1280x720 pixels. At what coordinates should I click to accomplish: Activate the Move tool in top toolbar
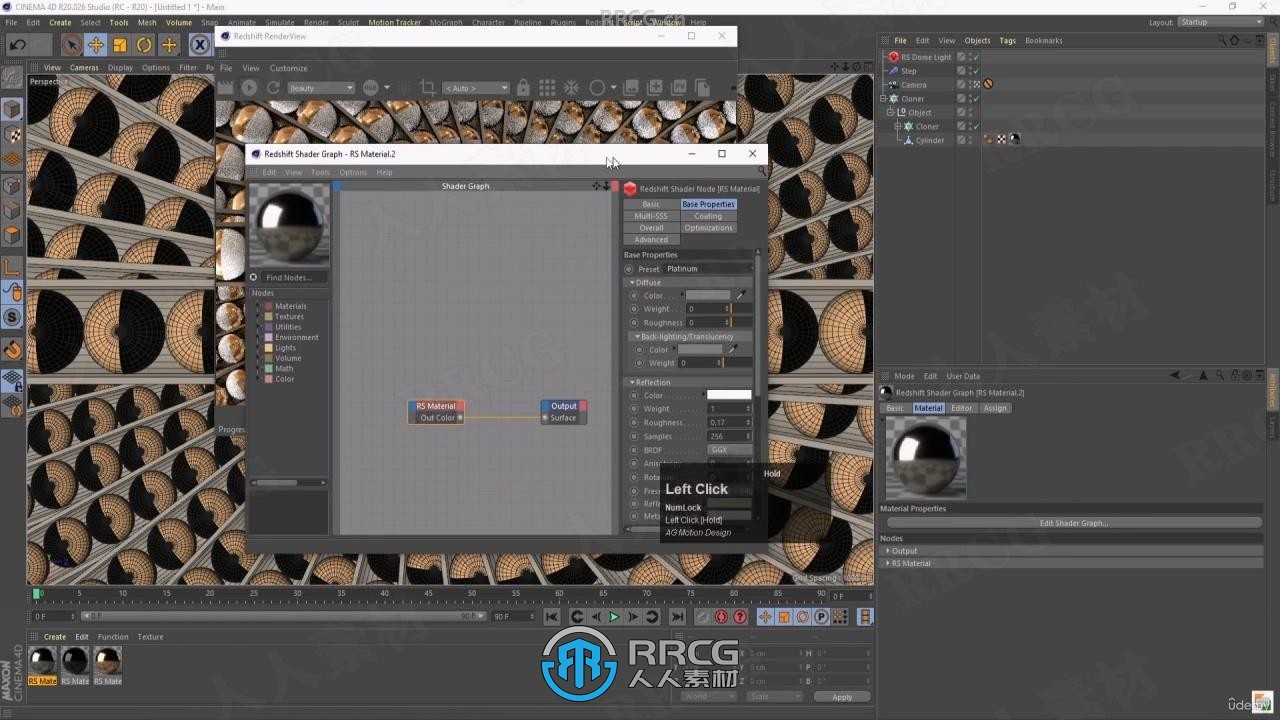(96, 45)
